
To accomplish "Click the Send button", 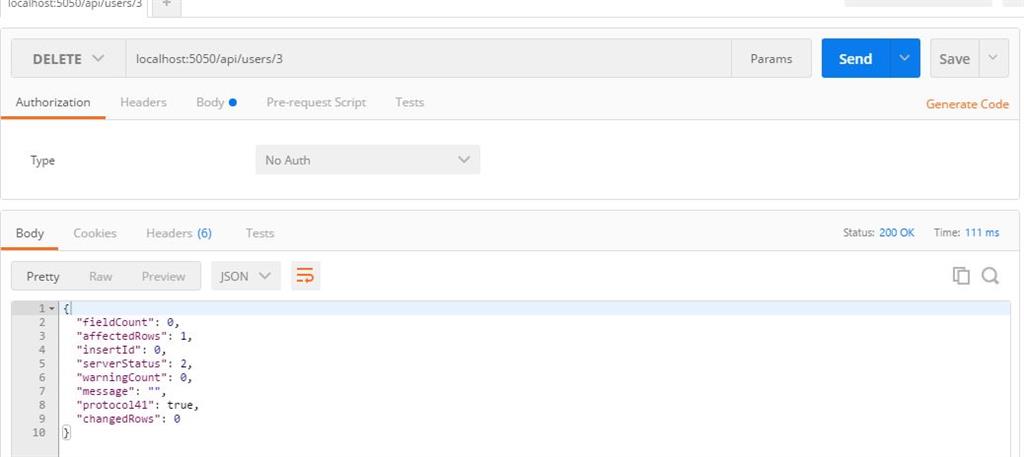I will point(855,59).
